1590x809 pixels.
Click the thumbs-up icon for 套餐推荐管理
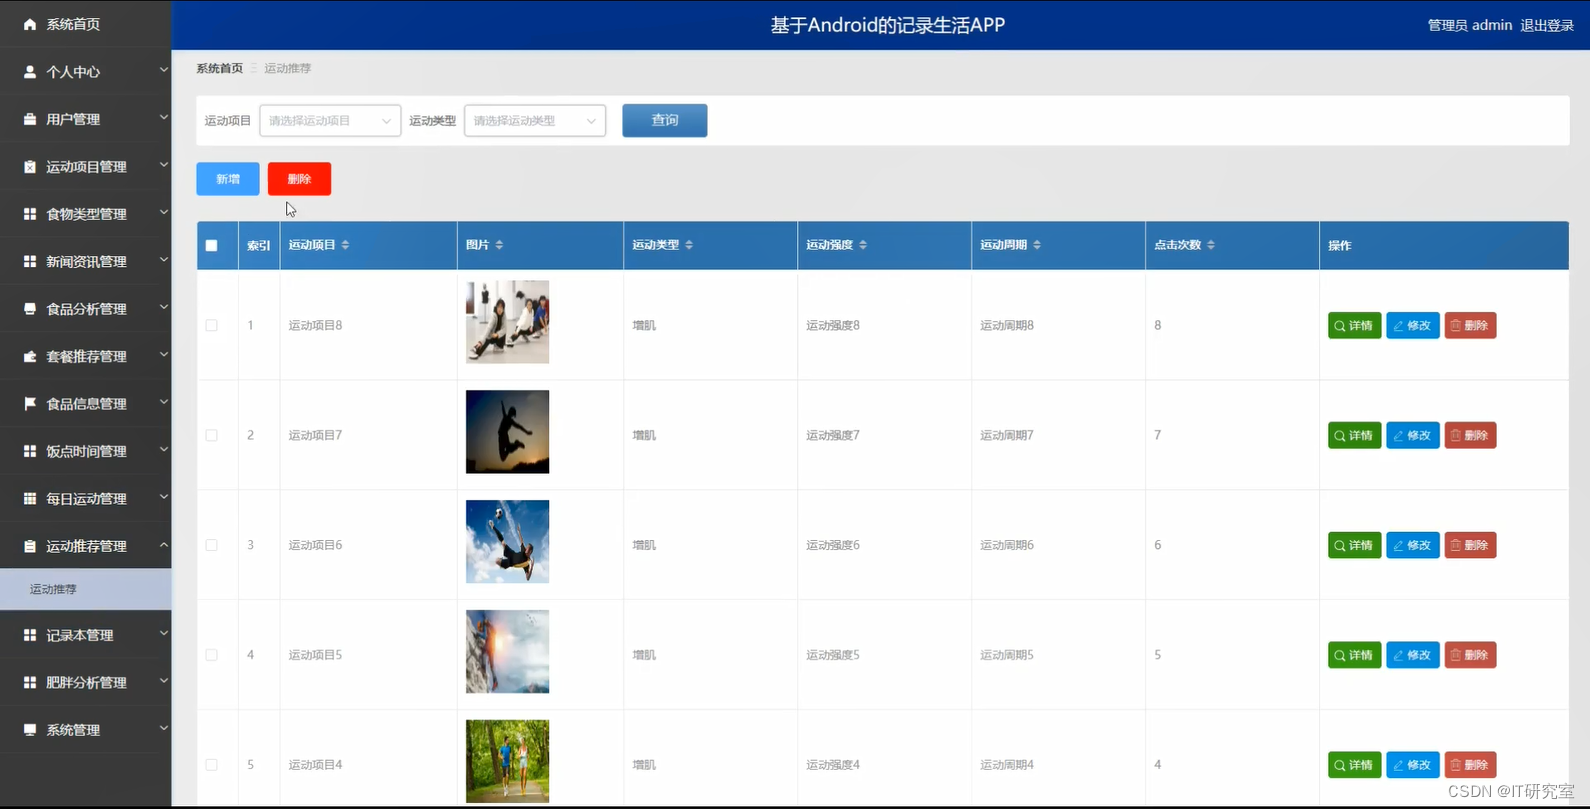click(x=30, y=356)
